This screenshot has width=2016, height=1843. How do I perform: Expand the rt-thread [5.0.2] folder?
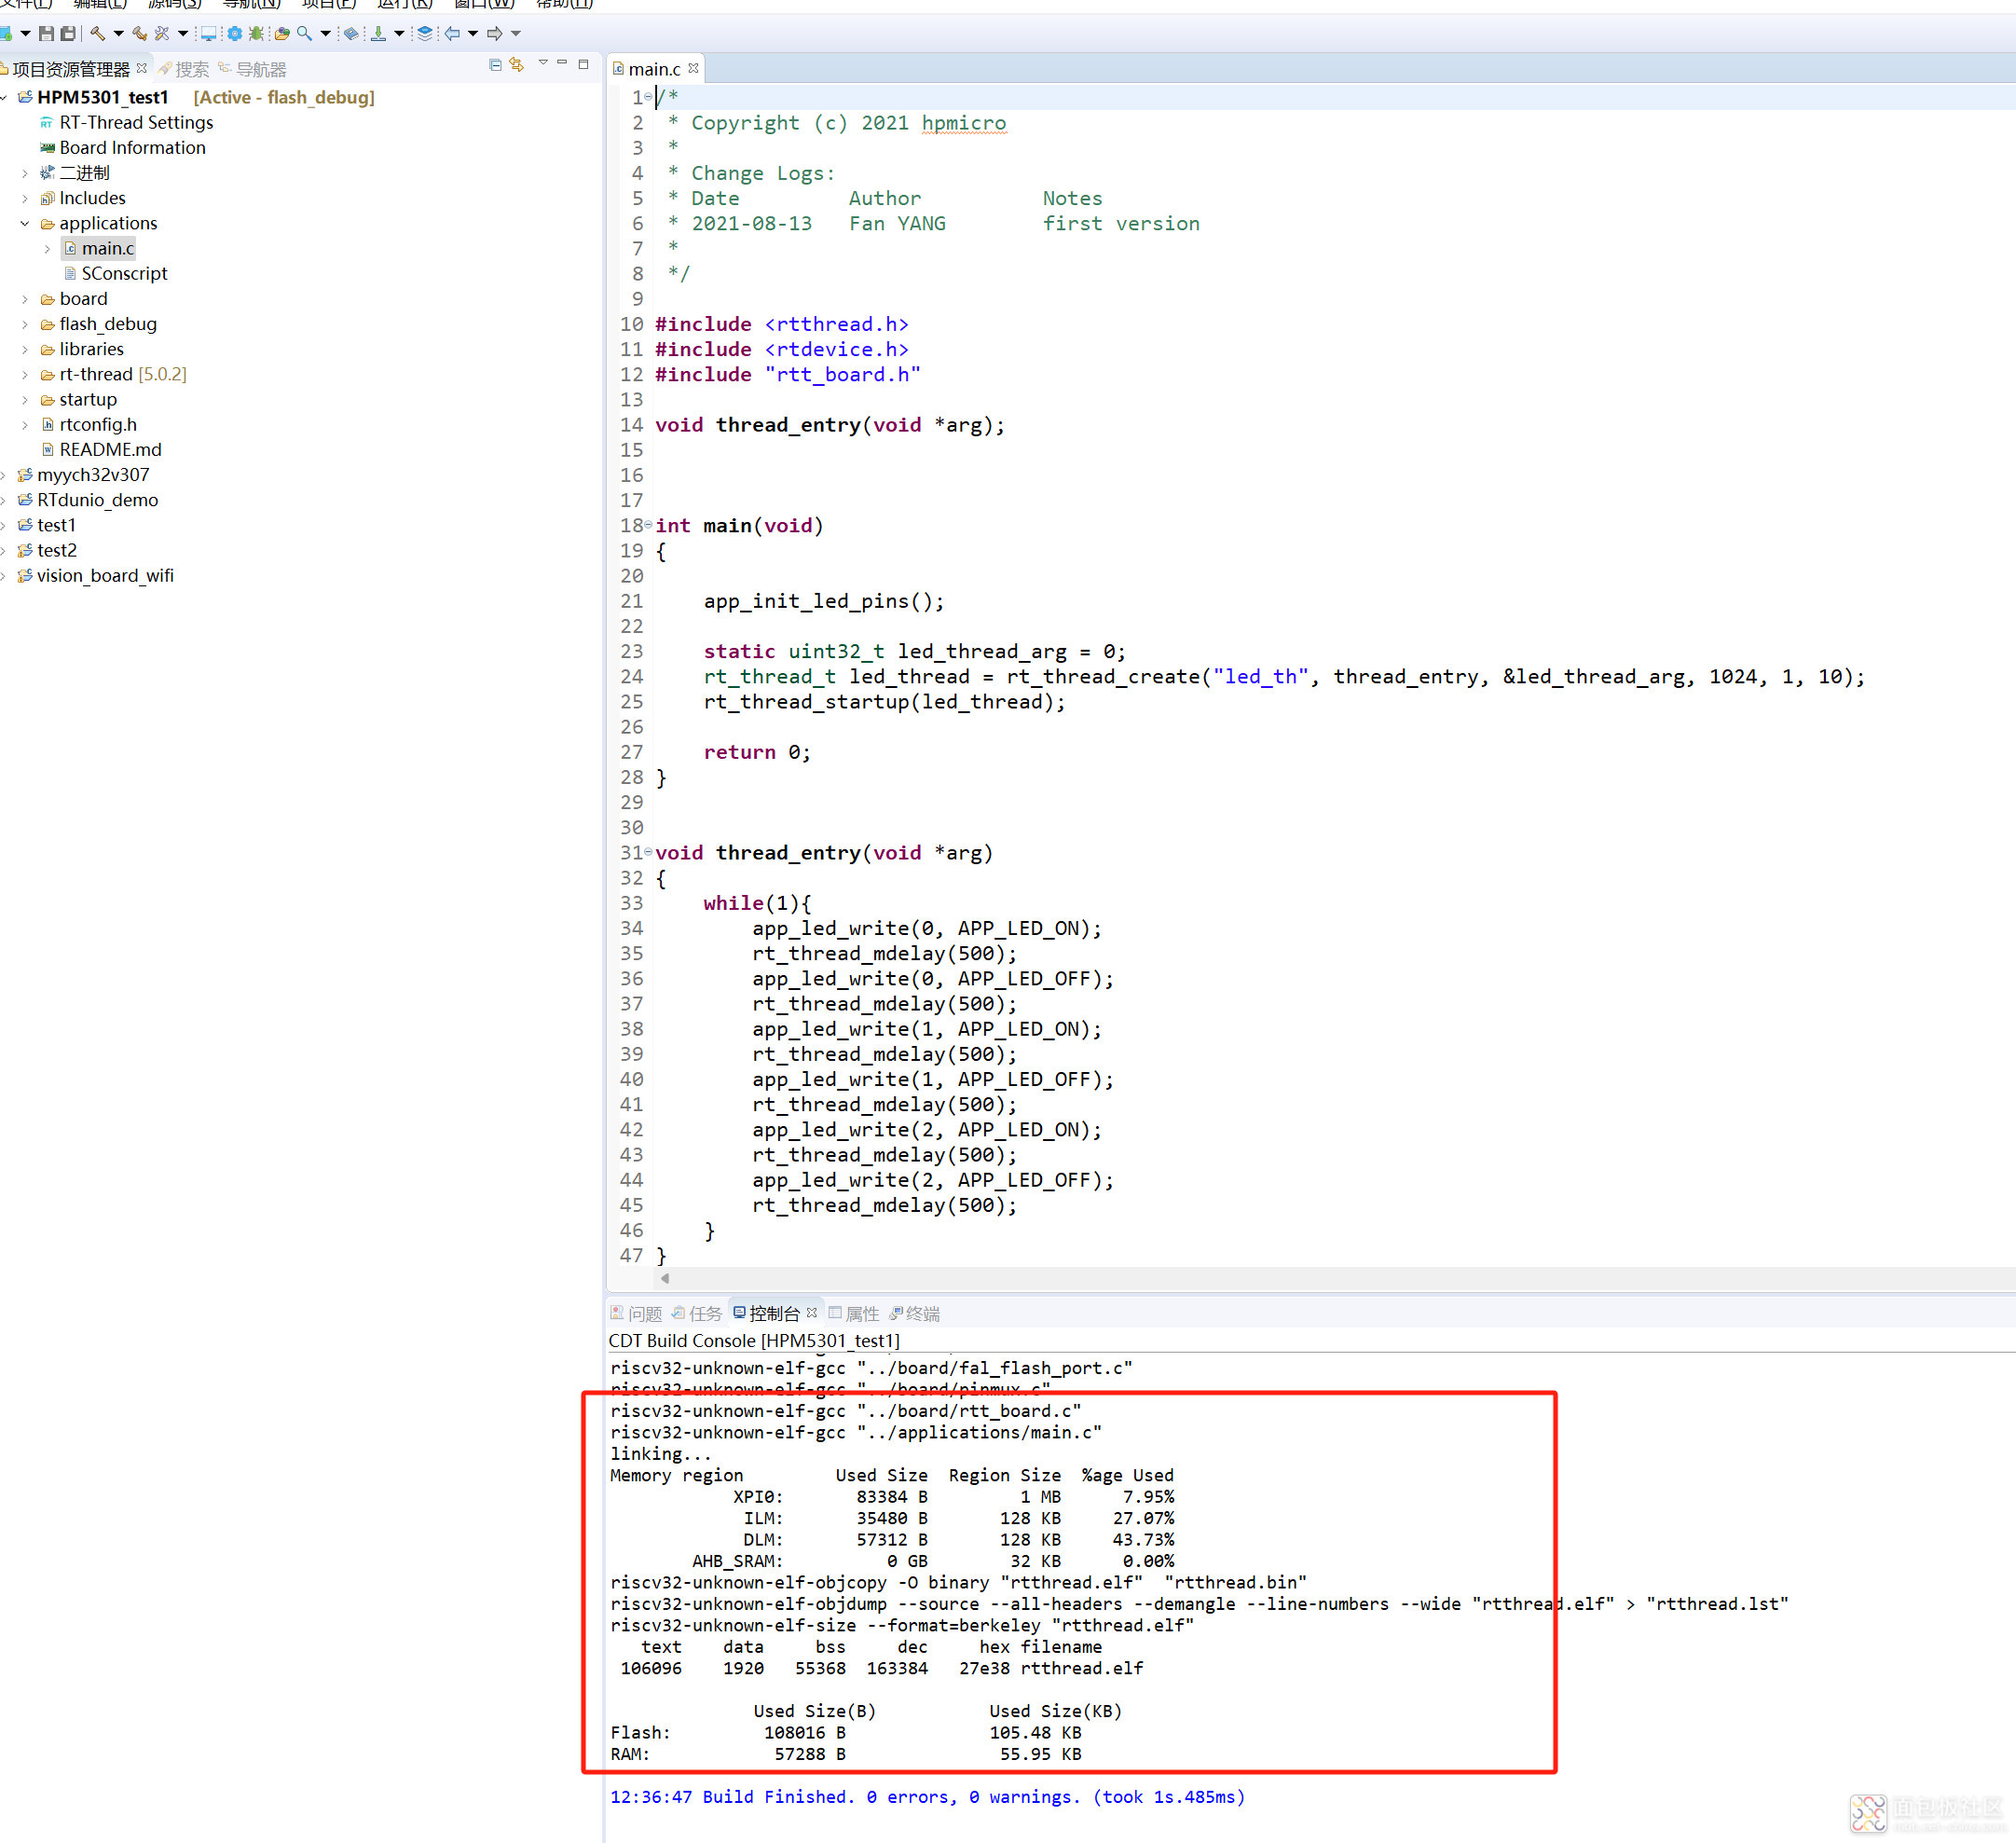[x=25, y=375]
